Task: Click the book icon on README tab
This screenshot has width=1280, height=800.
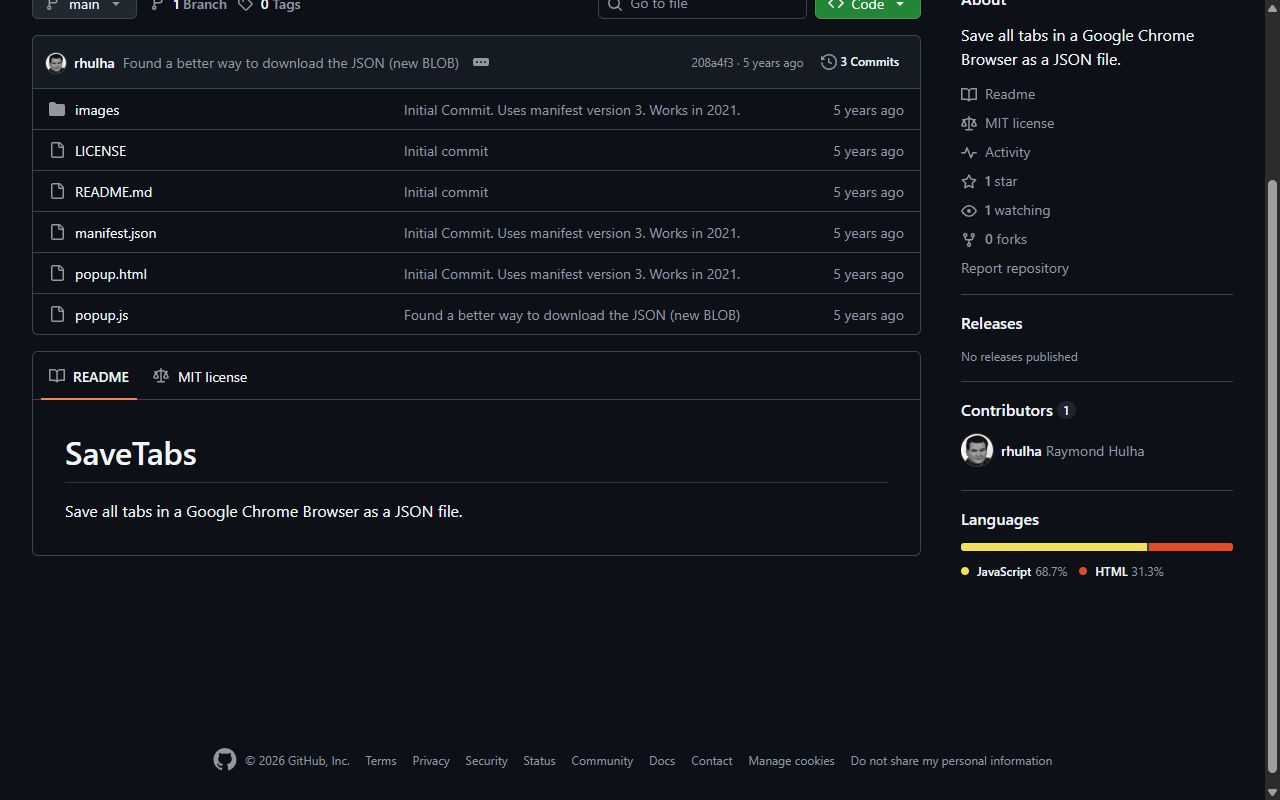Action: pos(57,376)
